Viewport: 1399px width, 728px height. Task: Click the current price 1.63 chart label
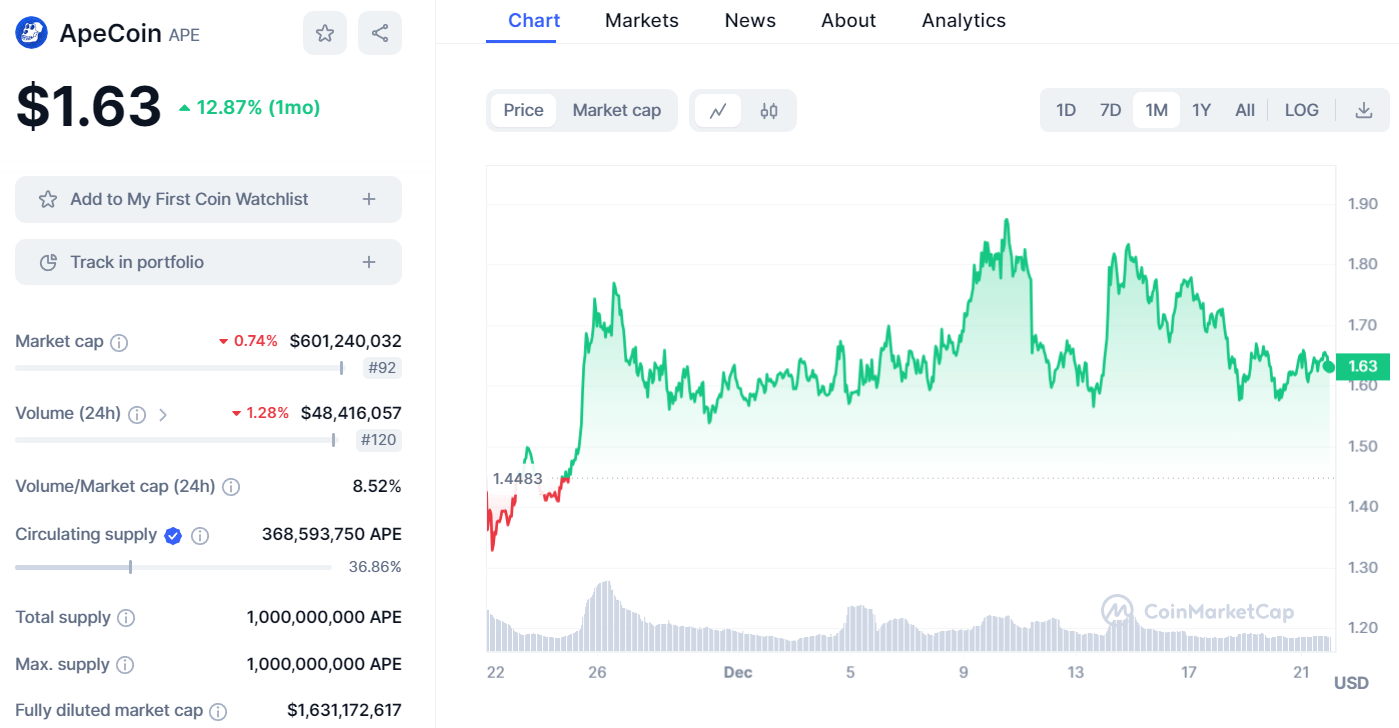(1363, 366)
